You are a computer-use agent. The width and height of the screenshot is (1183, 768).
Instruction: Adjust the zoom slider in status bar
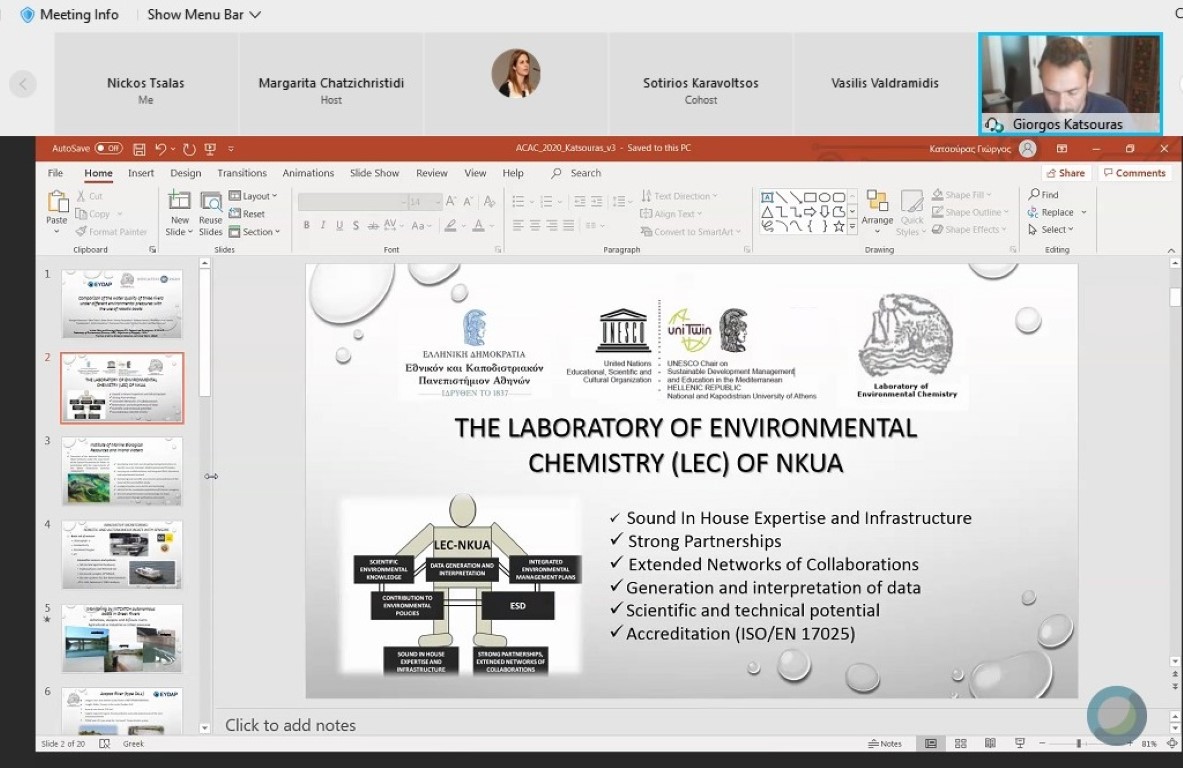pos(1078,744)
